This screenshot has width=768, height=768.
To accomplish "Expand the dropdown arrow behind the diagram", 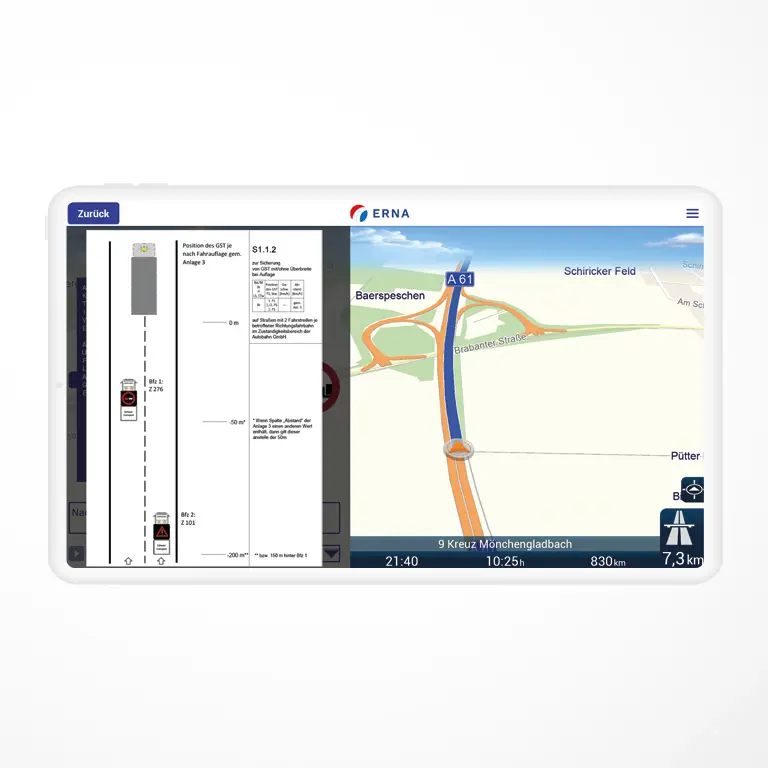I will [x=331, y=553].
